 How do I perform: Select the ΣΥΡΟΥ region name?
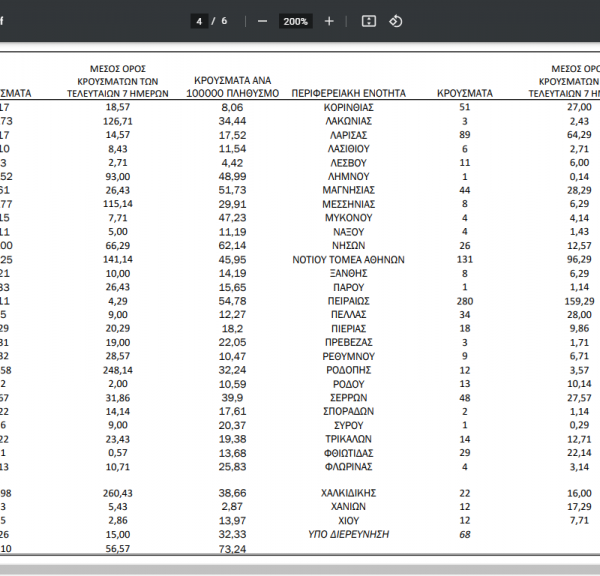click(349, 425)
